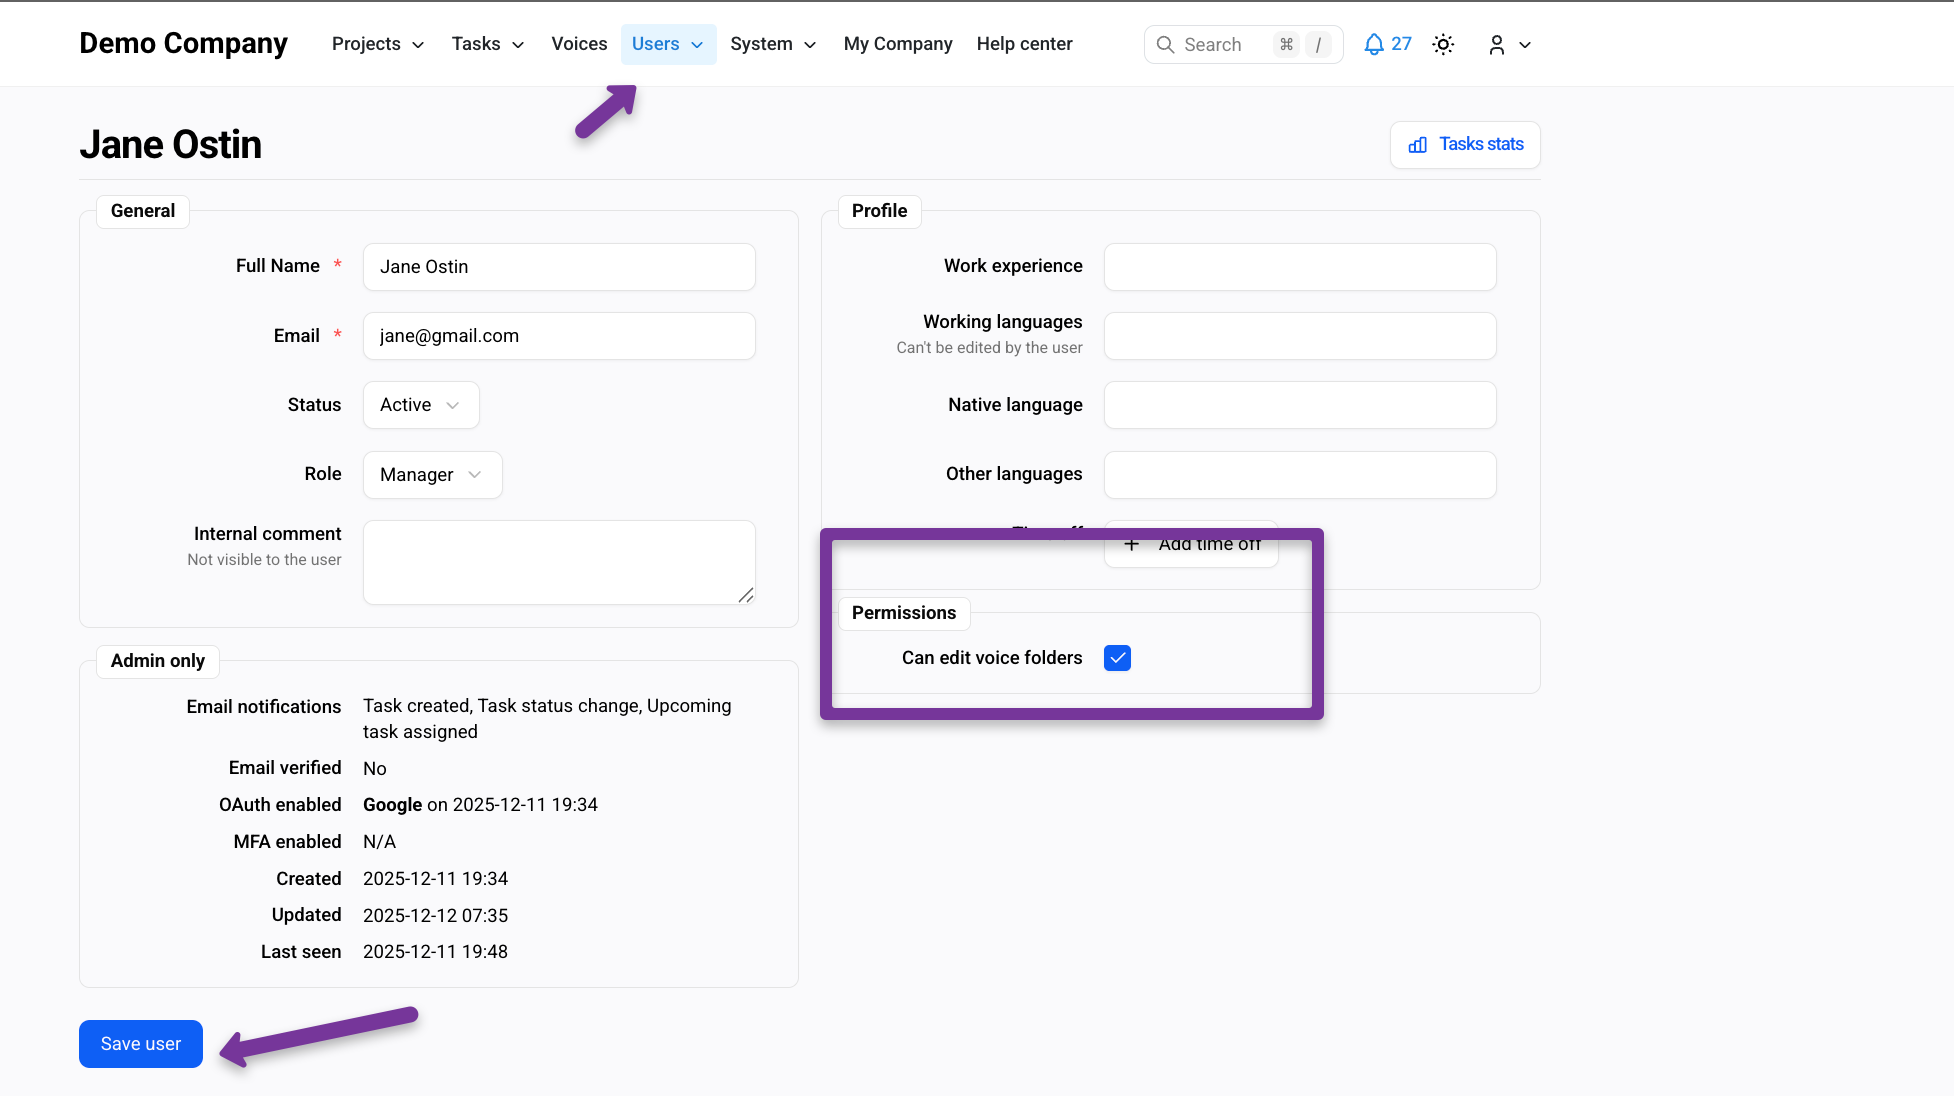Click the Admin only section label
Image resolution: width=1954 pixels, height=1096 pixels.
click(x=158, y=661)
